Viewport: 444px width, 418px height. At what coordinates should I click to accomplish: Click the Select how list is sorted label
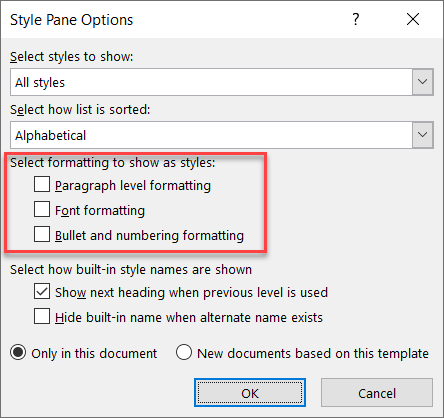80,110
